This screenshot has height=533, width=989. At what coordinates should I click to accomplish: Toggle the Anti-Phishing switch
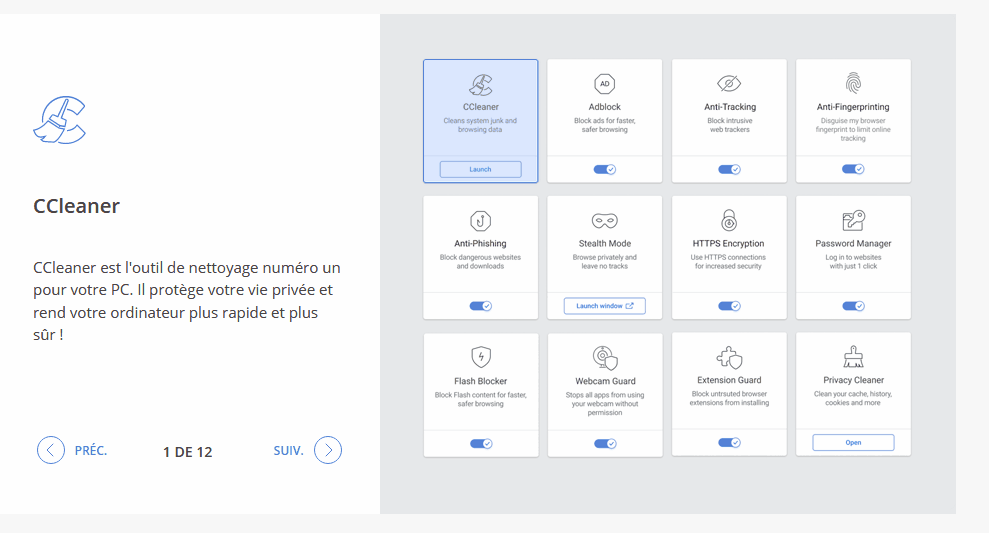[481, 306]
